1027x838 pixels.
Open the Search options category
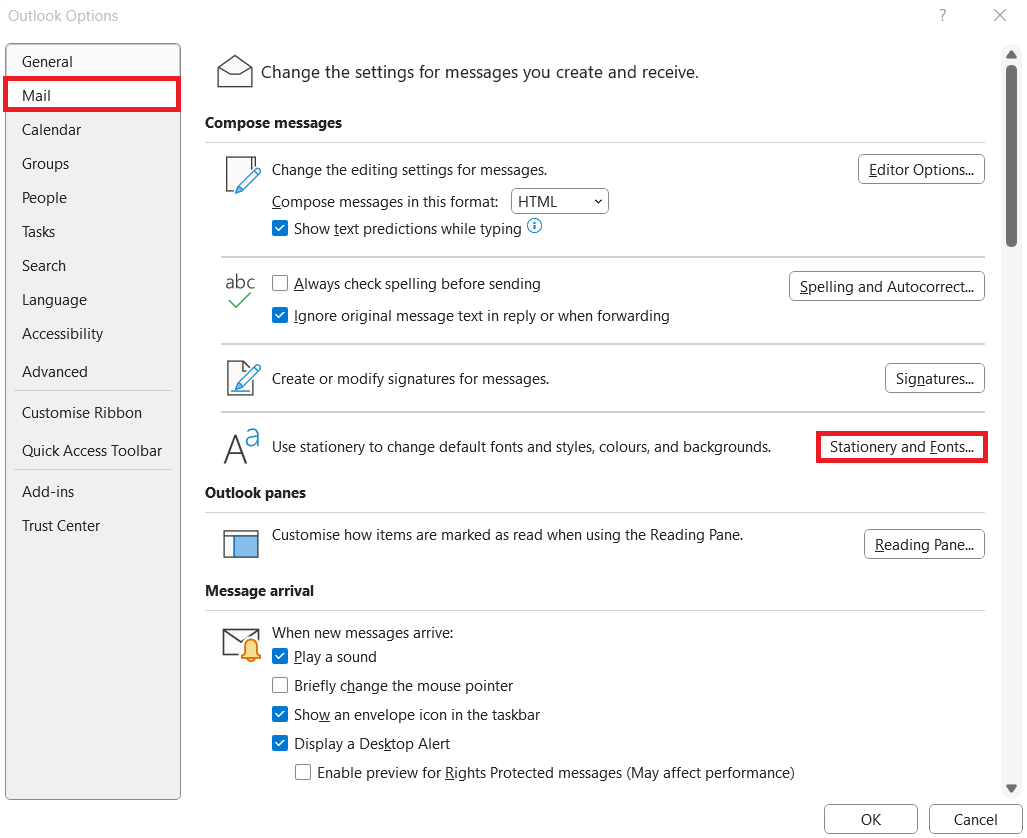pos(92,266)
